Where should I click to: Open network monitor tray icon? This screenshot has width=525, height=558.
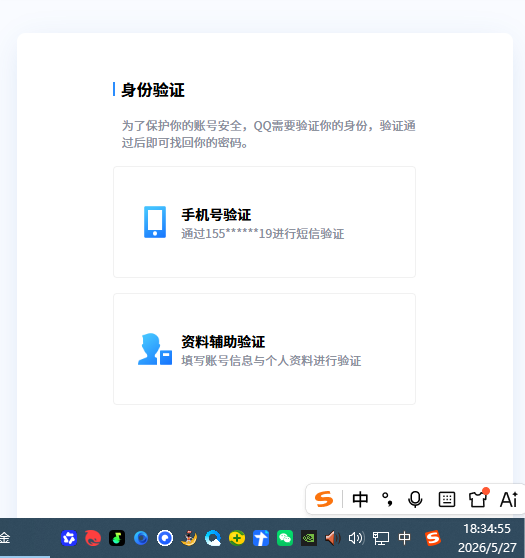(381, 538)
